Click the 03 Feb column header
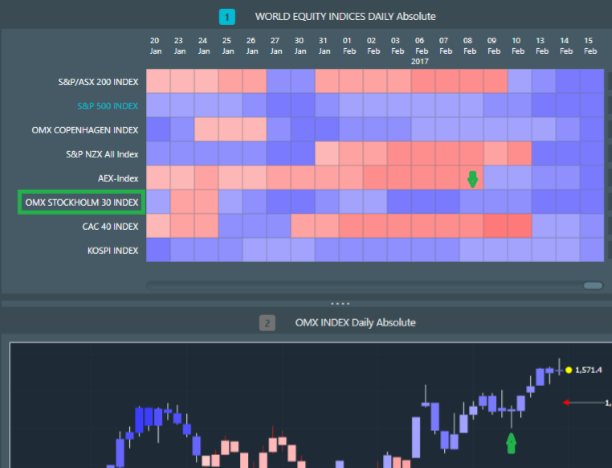Screen dimensions: 612x468 397,46
